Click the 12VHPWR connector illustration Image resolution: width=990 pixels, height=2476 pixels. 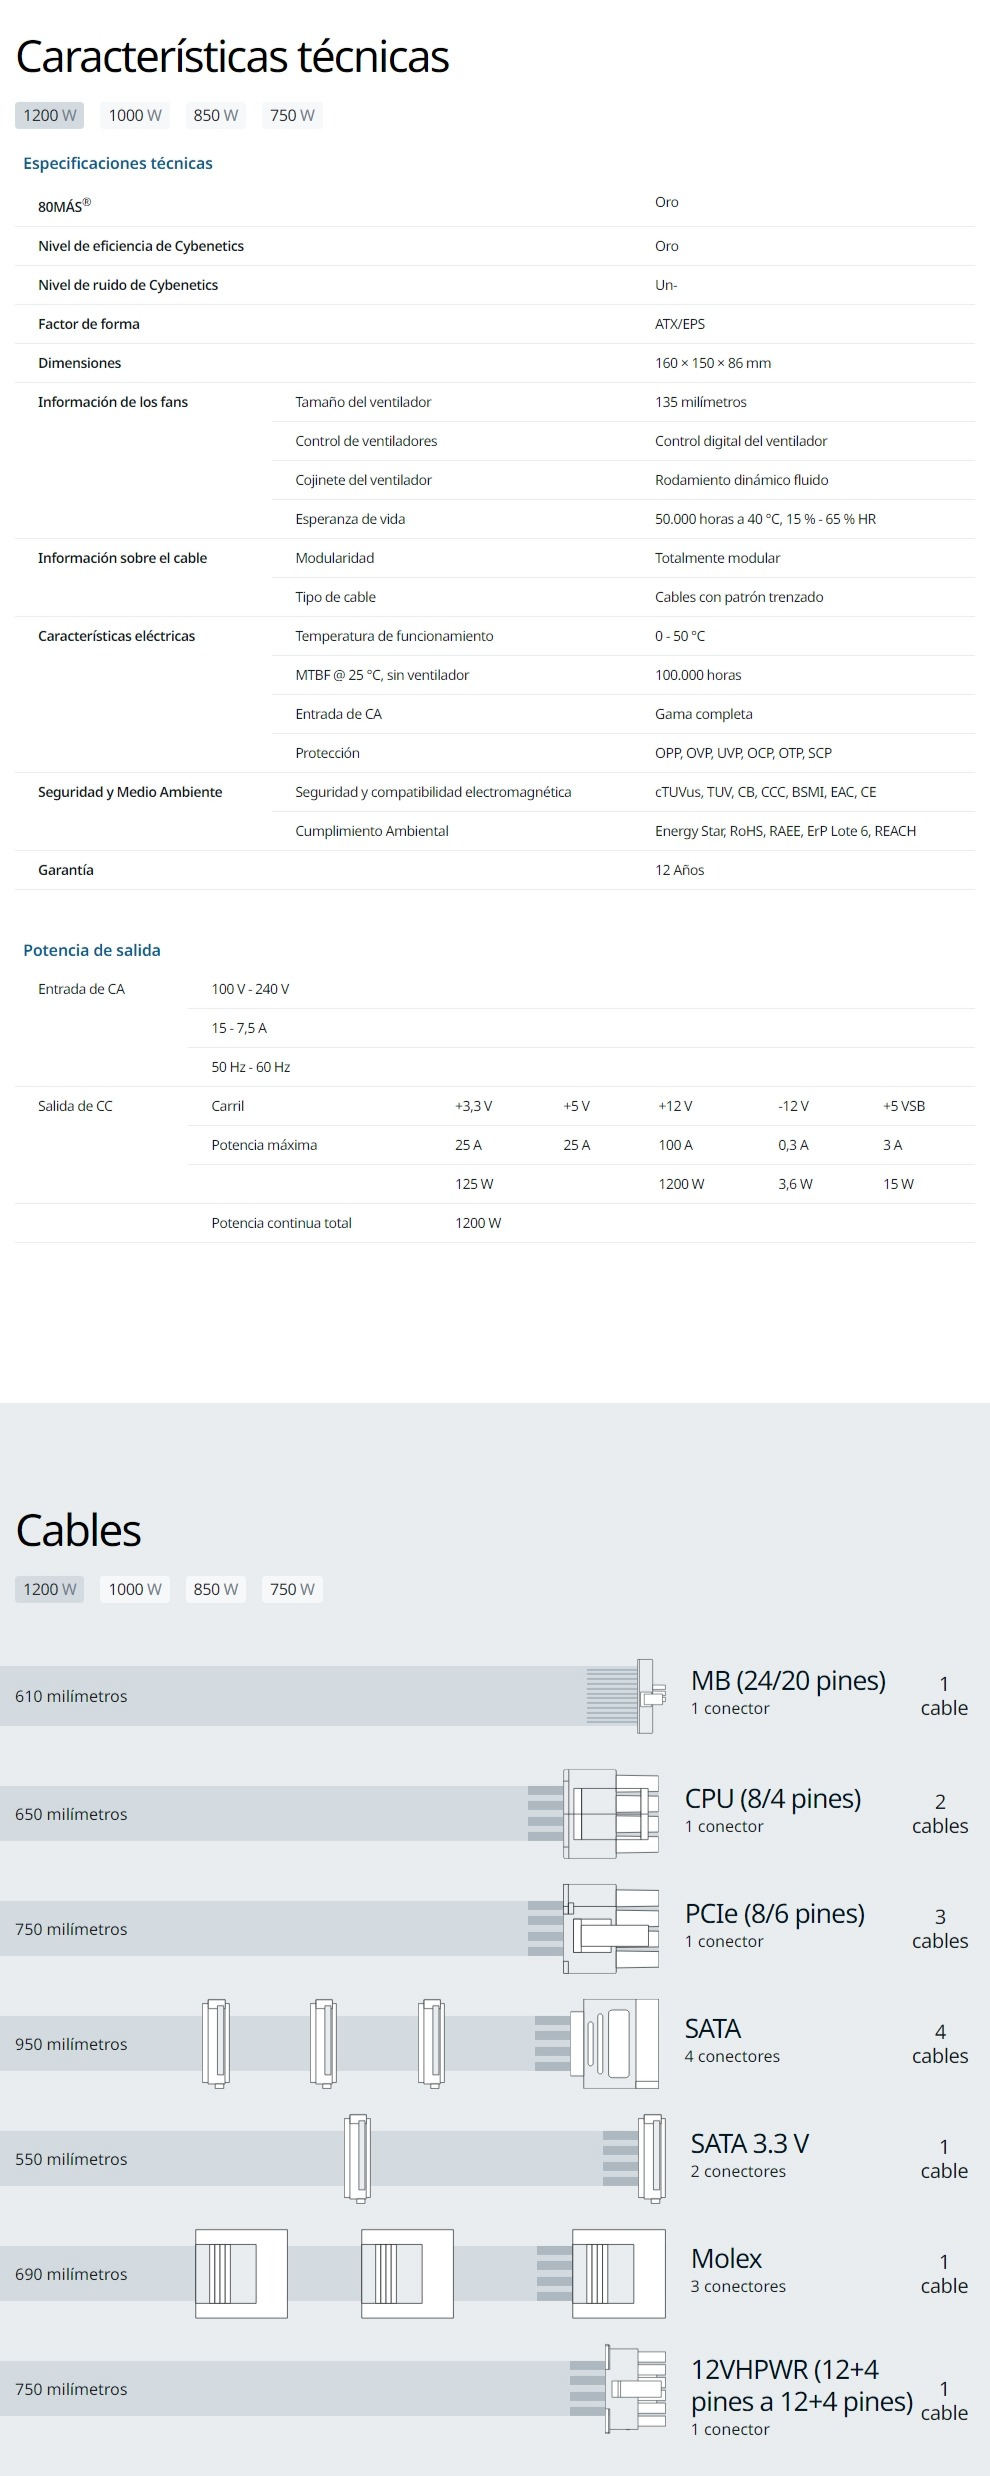point(634,2388)
